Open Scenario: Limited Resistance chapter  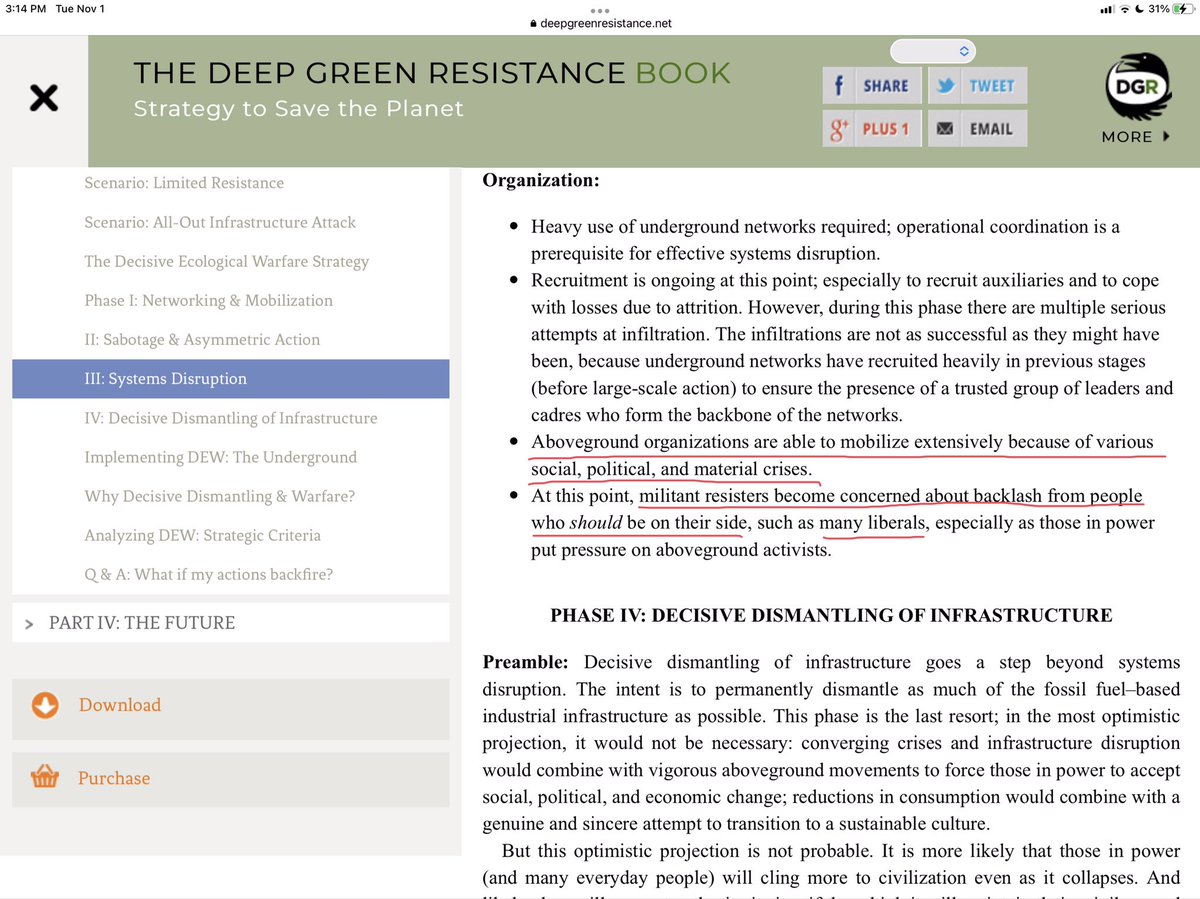click(x=184, y=183)
